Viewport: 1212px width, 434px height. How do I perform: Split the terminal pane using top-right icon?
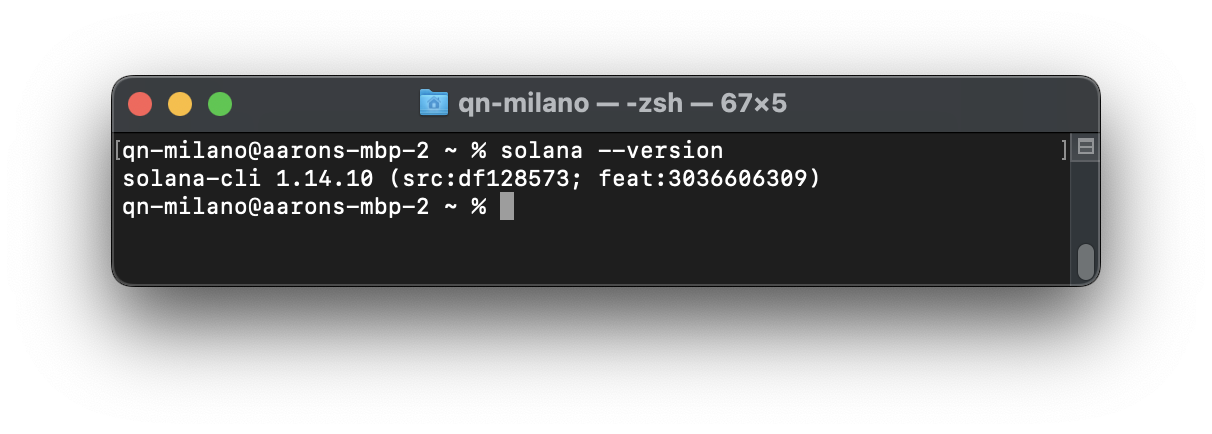pos(1085,148)
